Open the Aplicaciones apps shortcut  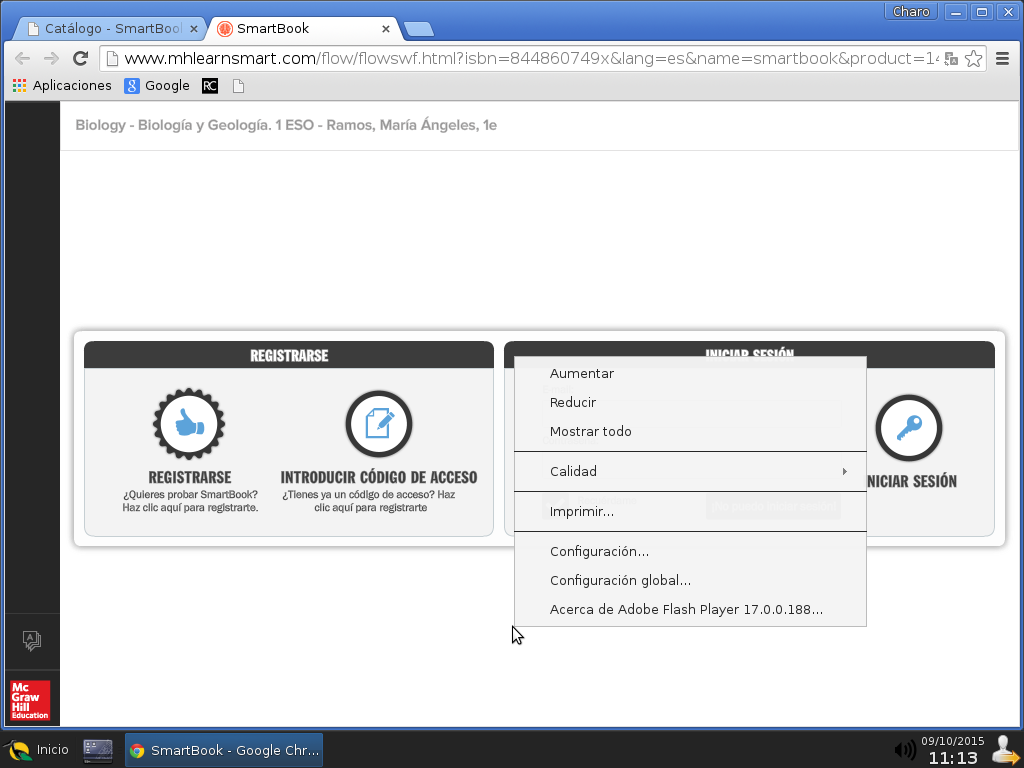(62, 86)
